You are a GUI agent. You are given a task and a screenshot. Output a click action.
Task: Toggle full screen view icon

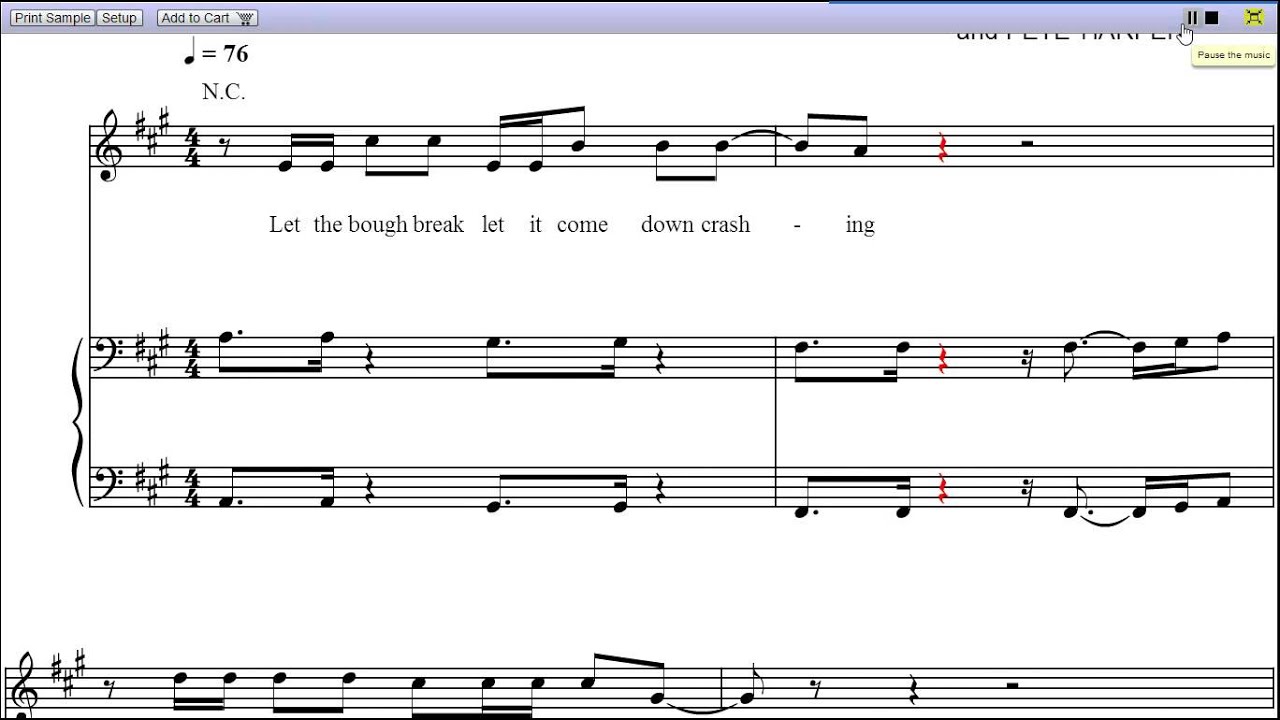[1253, 17]
